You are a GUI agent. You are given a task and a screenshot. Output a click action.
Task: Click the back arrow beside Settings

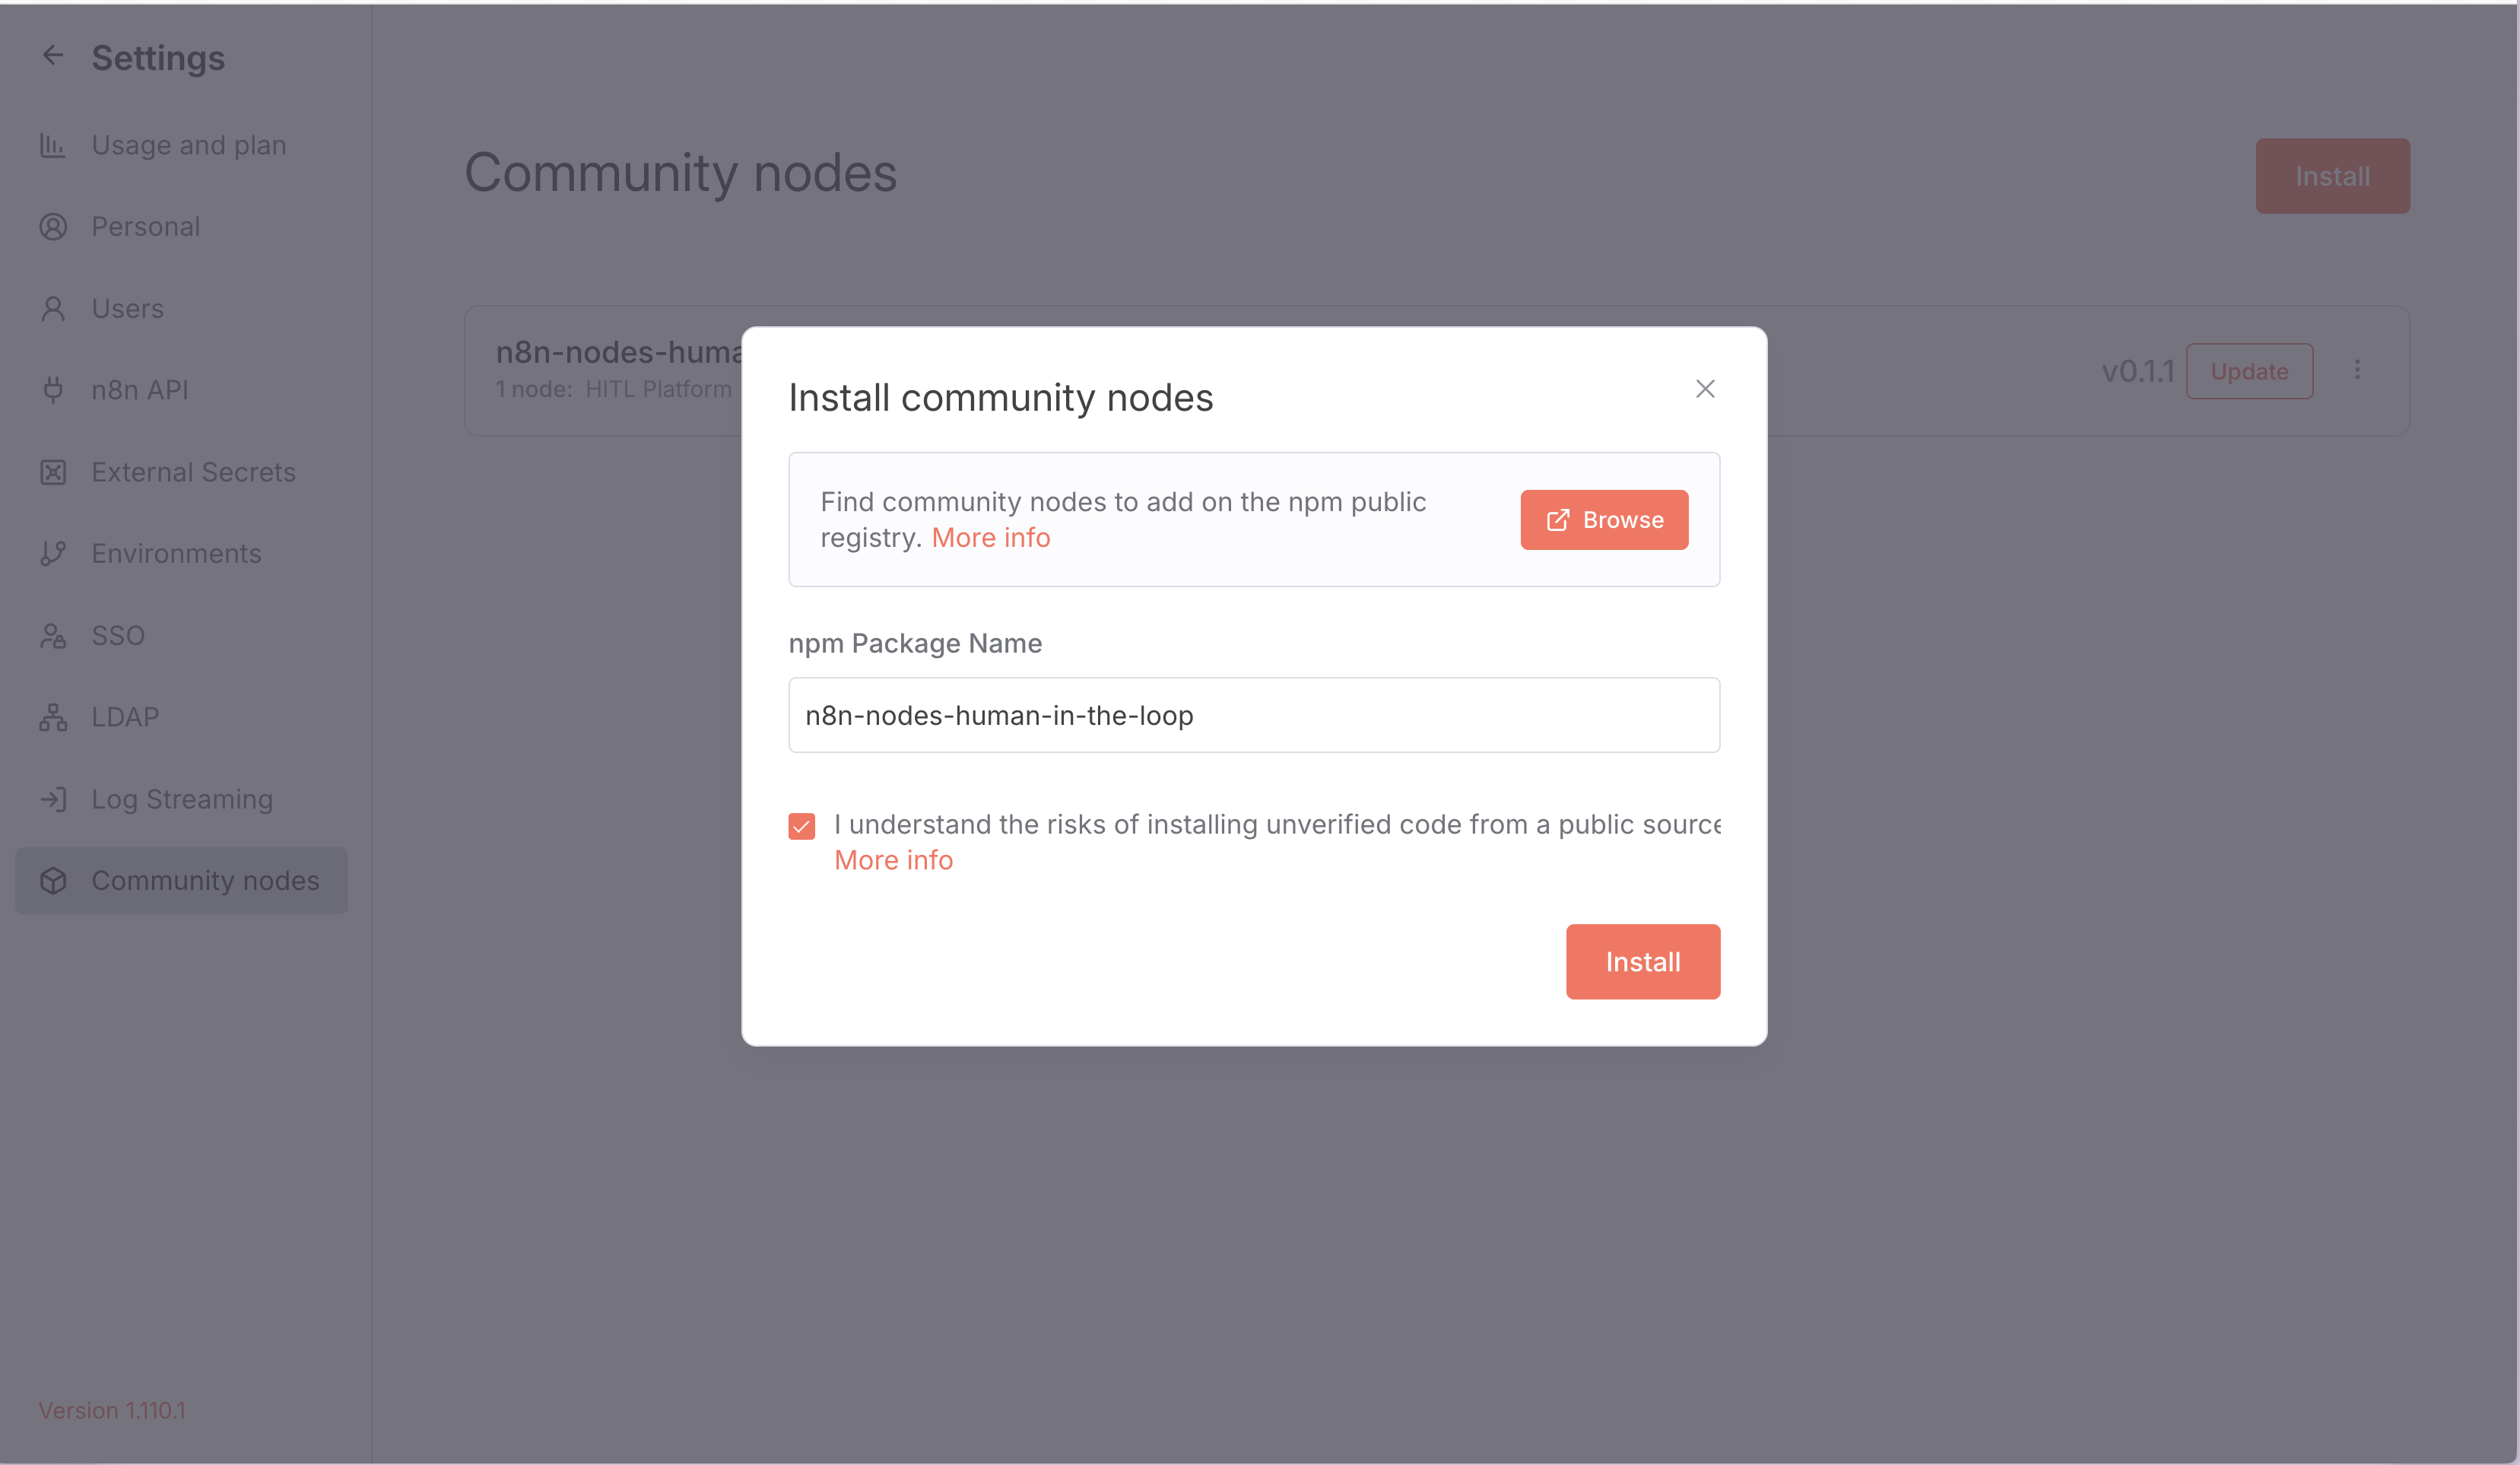(53, 55)
